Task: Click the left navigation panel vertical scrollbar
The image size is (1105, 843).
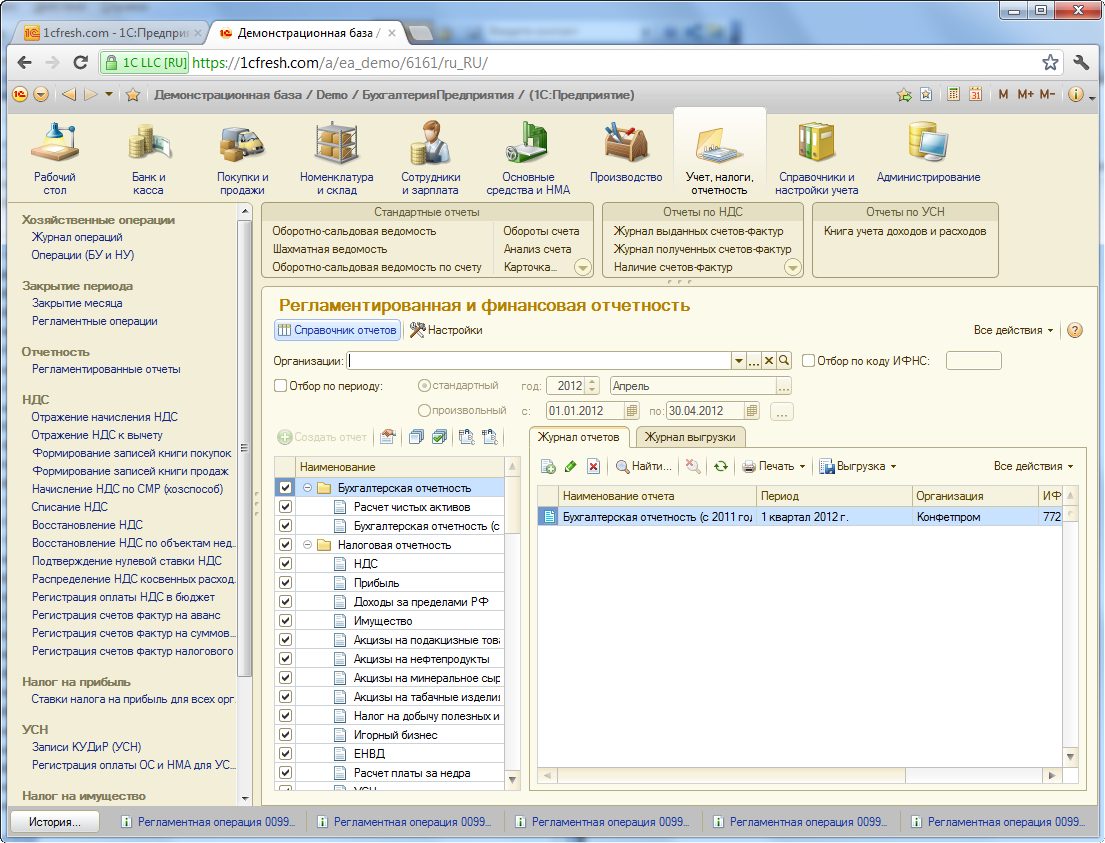Action: pyautogui.click(x=244, y=450)
